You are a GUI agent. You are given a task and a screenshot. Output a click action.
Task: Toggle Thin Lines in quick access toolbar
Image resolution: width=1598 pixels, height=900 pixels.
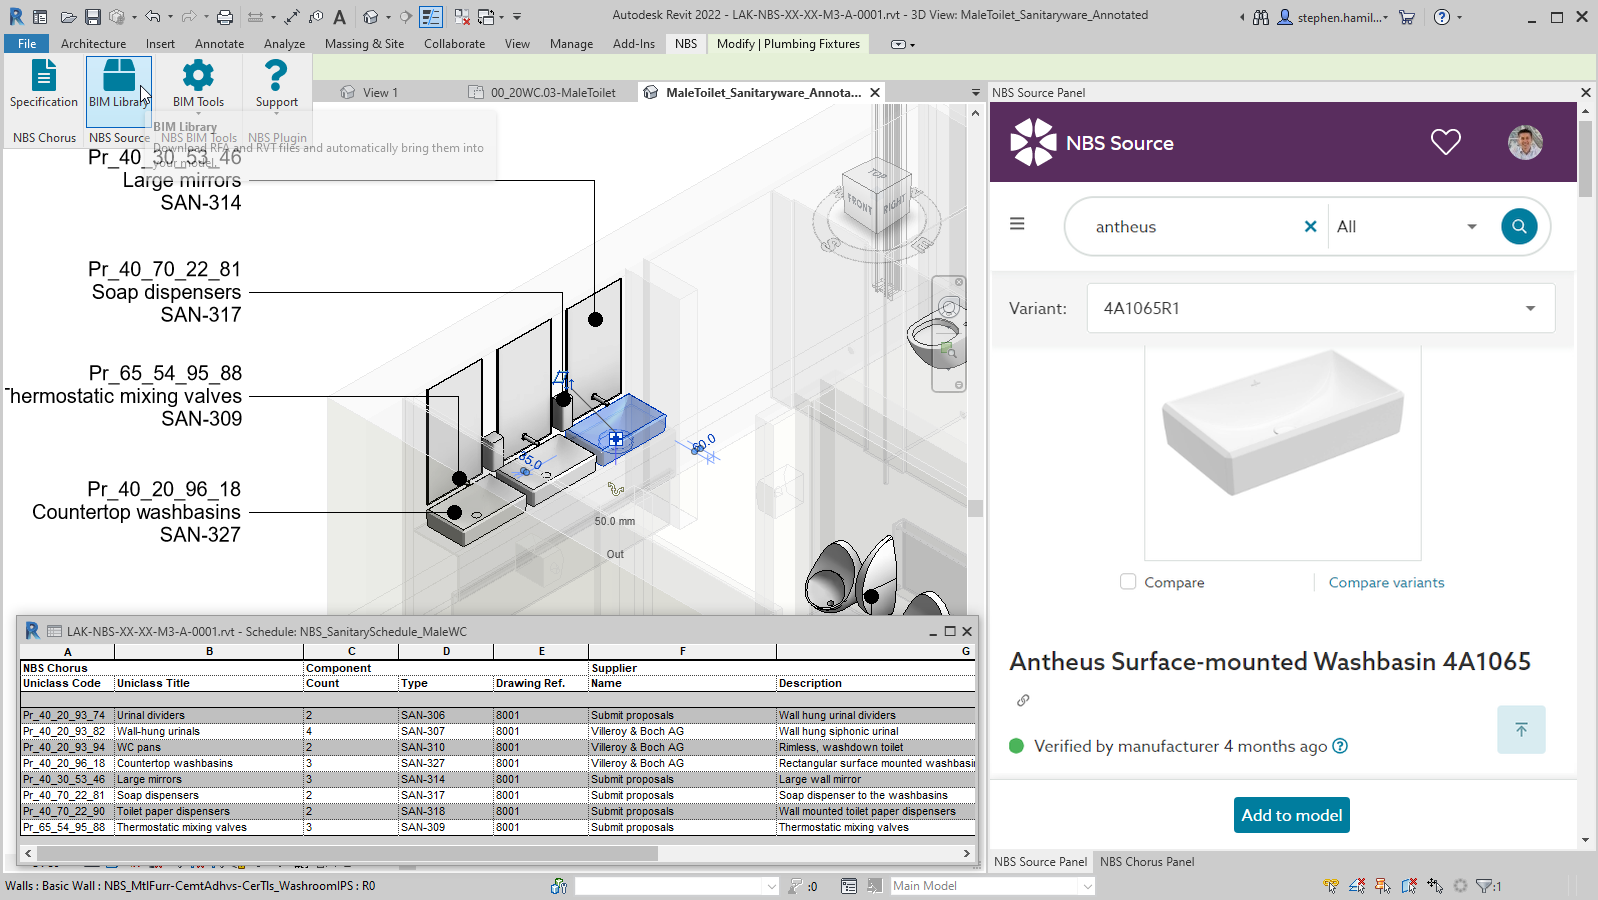pos(431,17)
